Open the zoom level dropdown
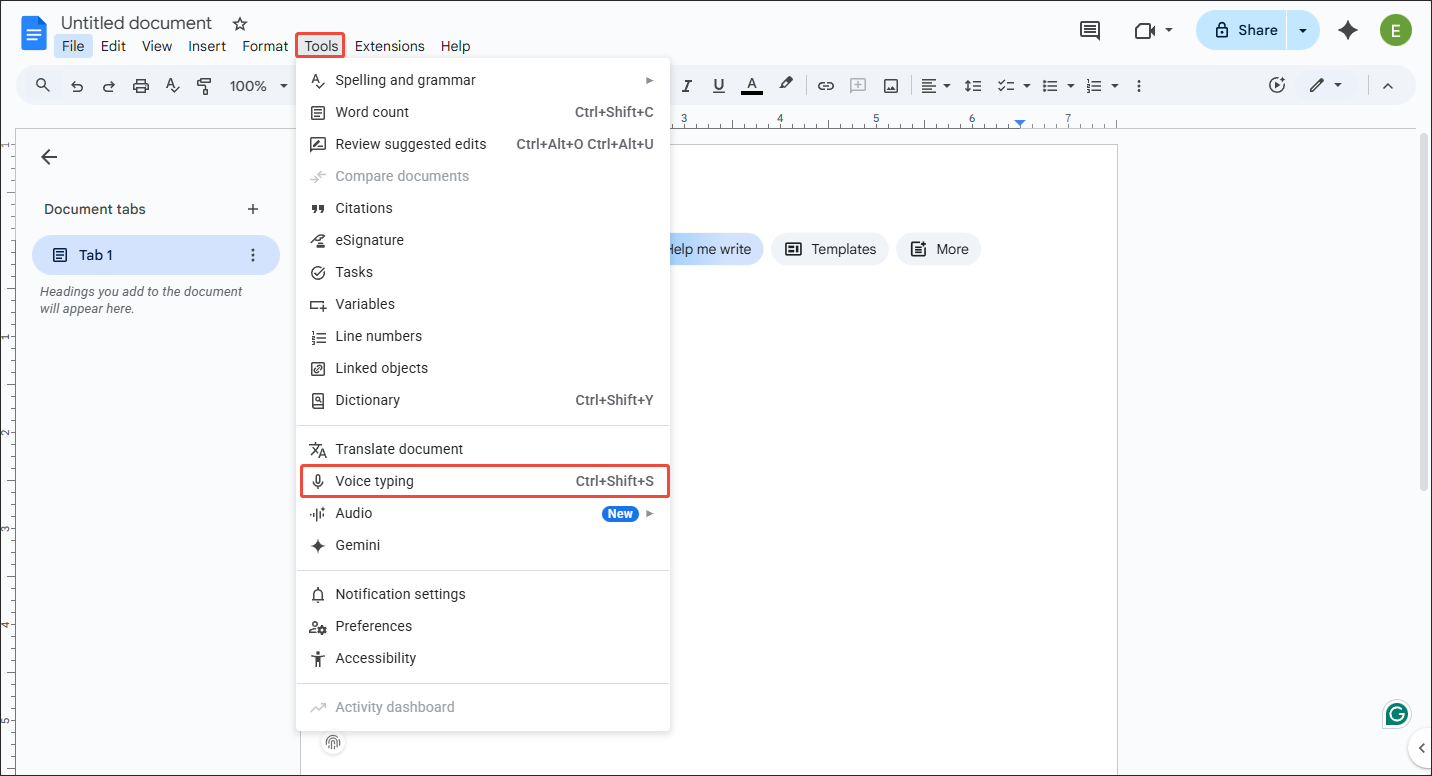 click(x=257, y=85)
